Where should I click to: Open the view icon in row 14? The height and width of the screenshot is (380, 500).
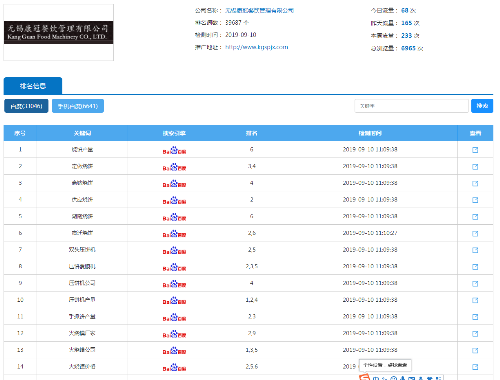pyautogui.click(x=475, y=367)
